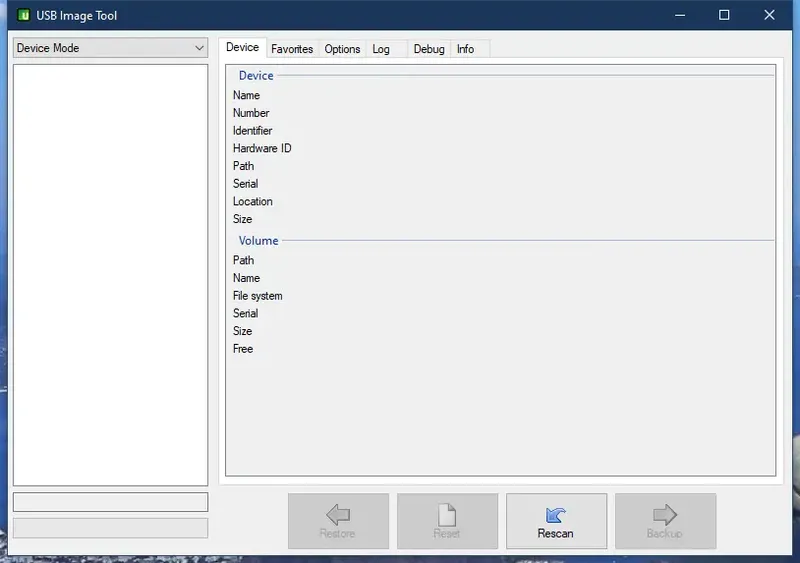Click the Reset button
This screenshot has width=800, height=563.
(447, 521)
